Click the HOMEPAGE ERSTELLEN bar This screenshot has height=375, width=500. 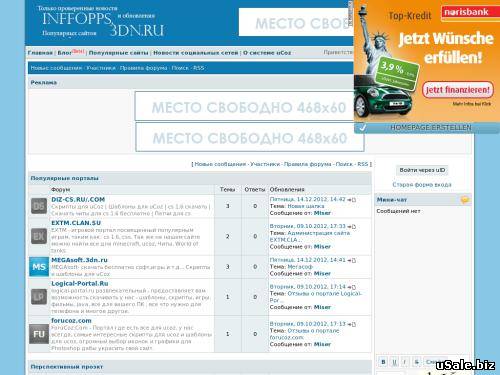point(427,128)
